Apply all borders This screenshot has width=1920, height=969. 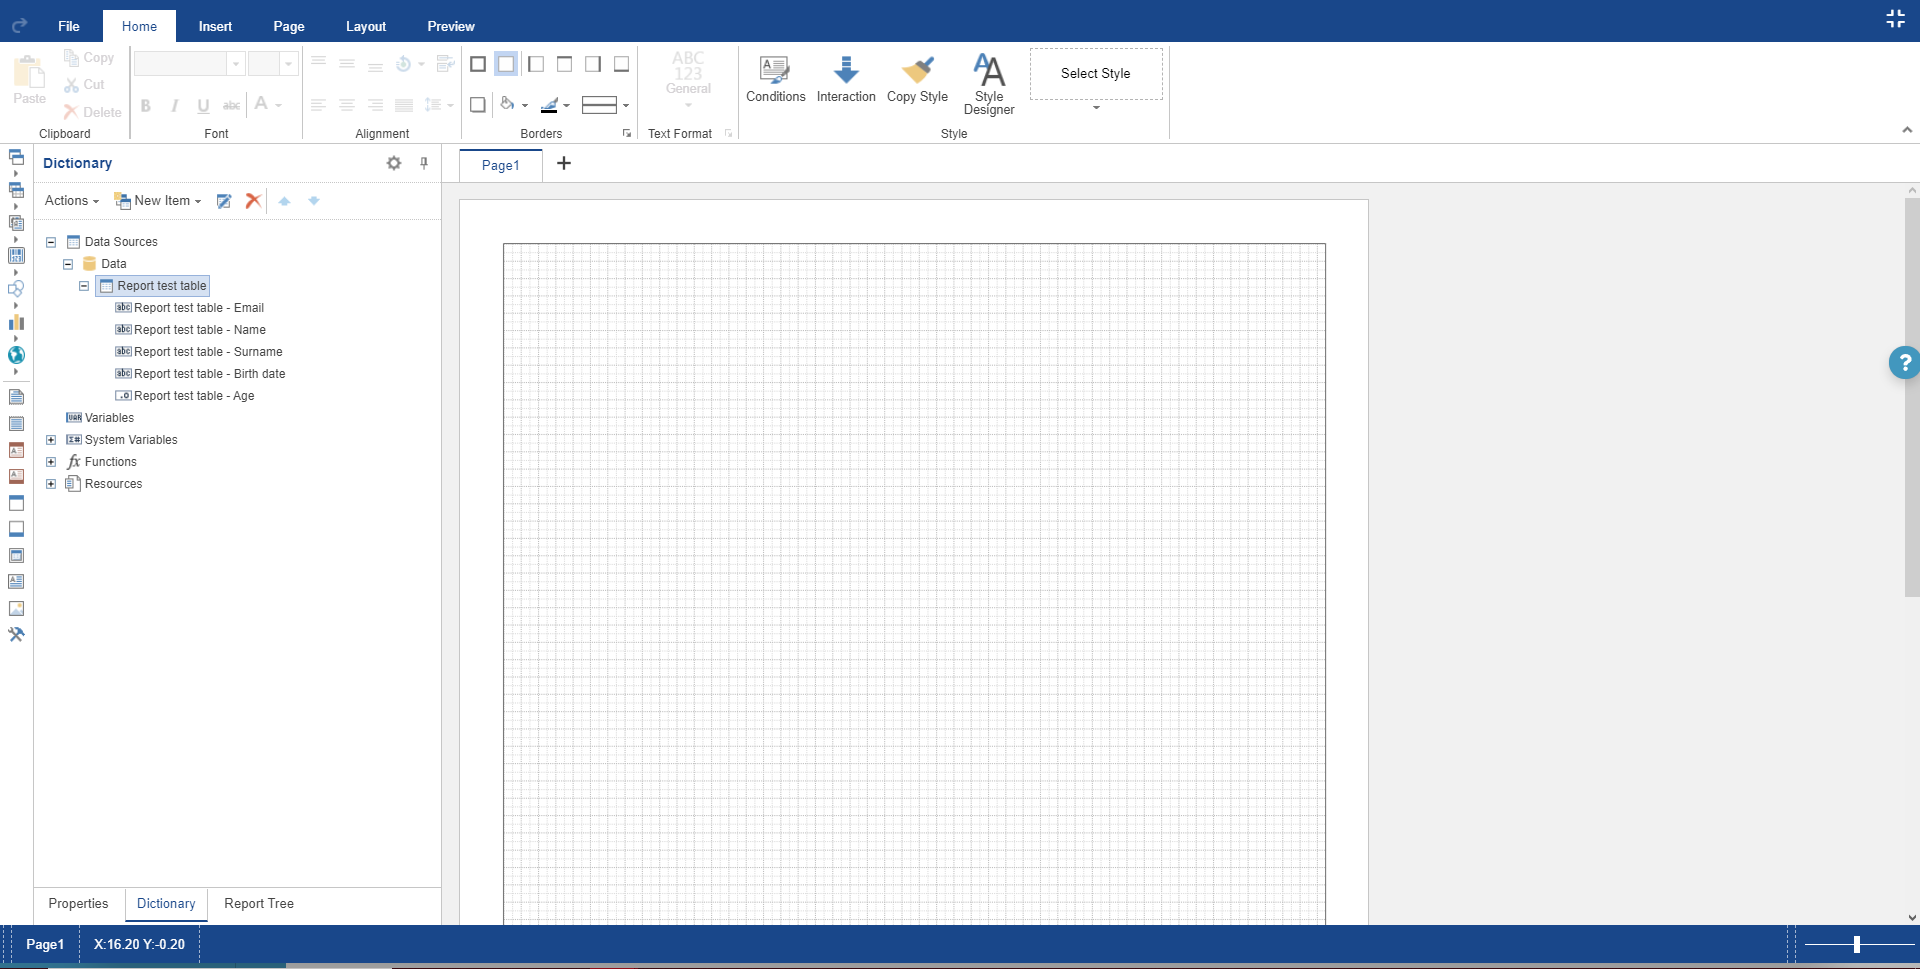478,64
